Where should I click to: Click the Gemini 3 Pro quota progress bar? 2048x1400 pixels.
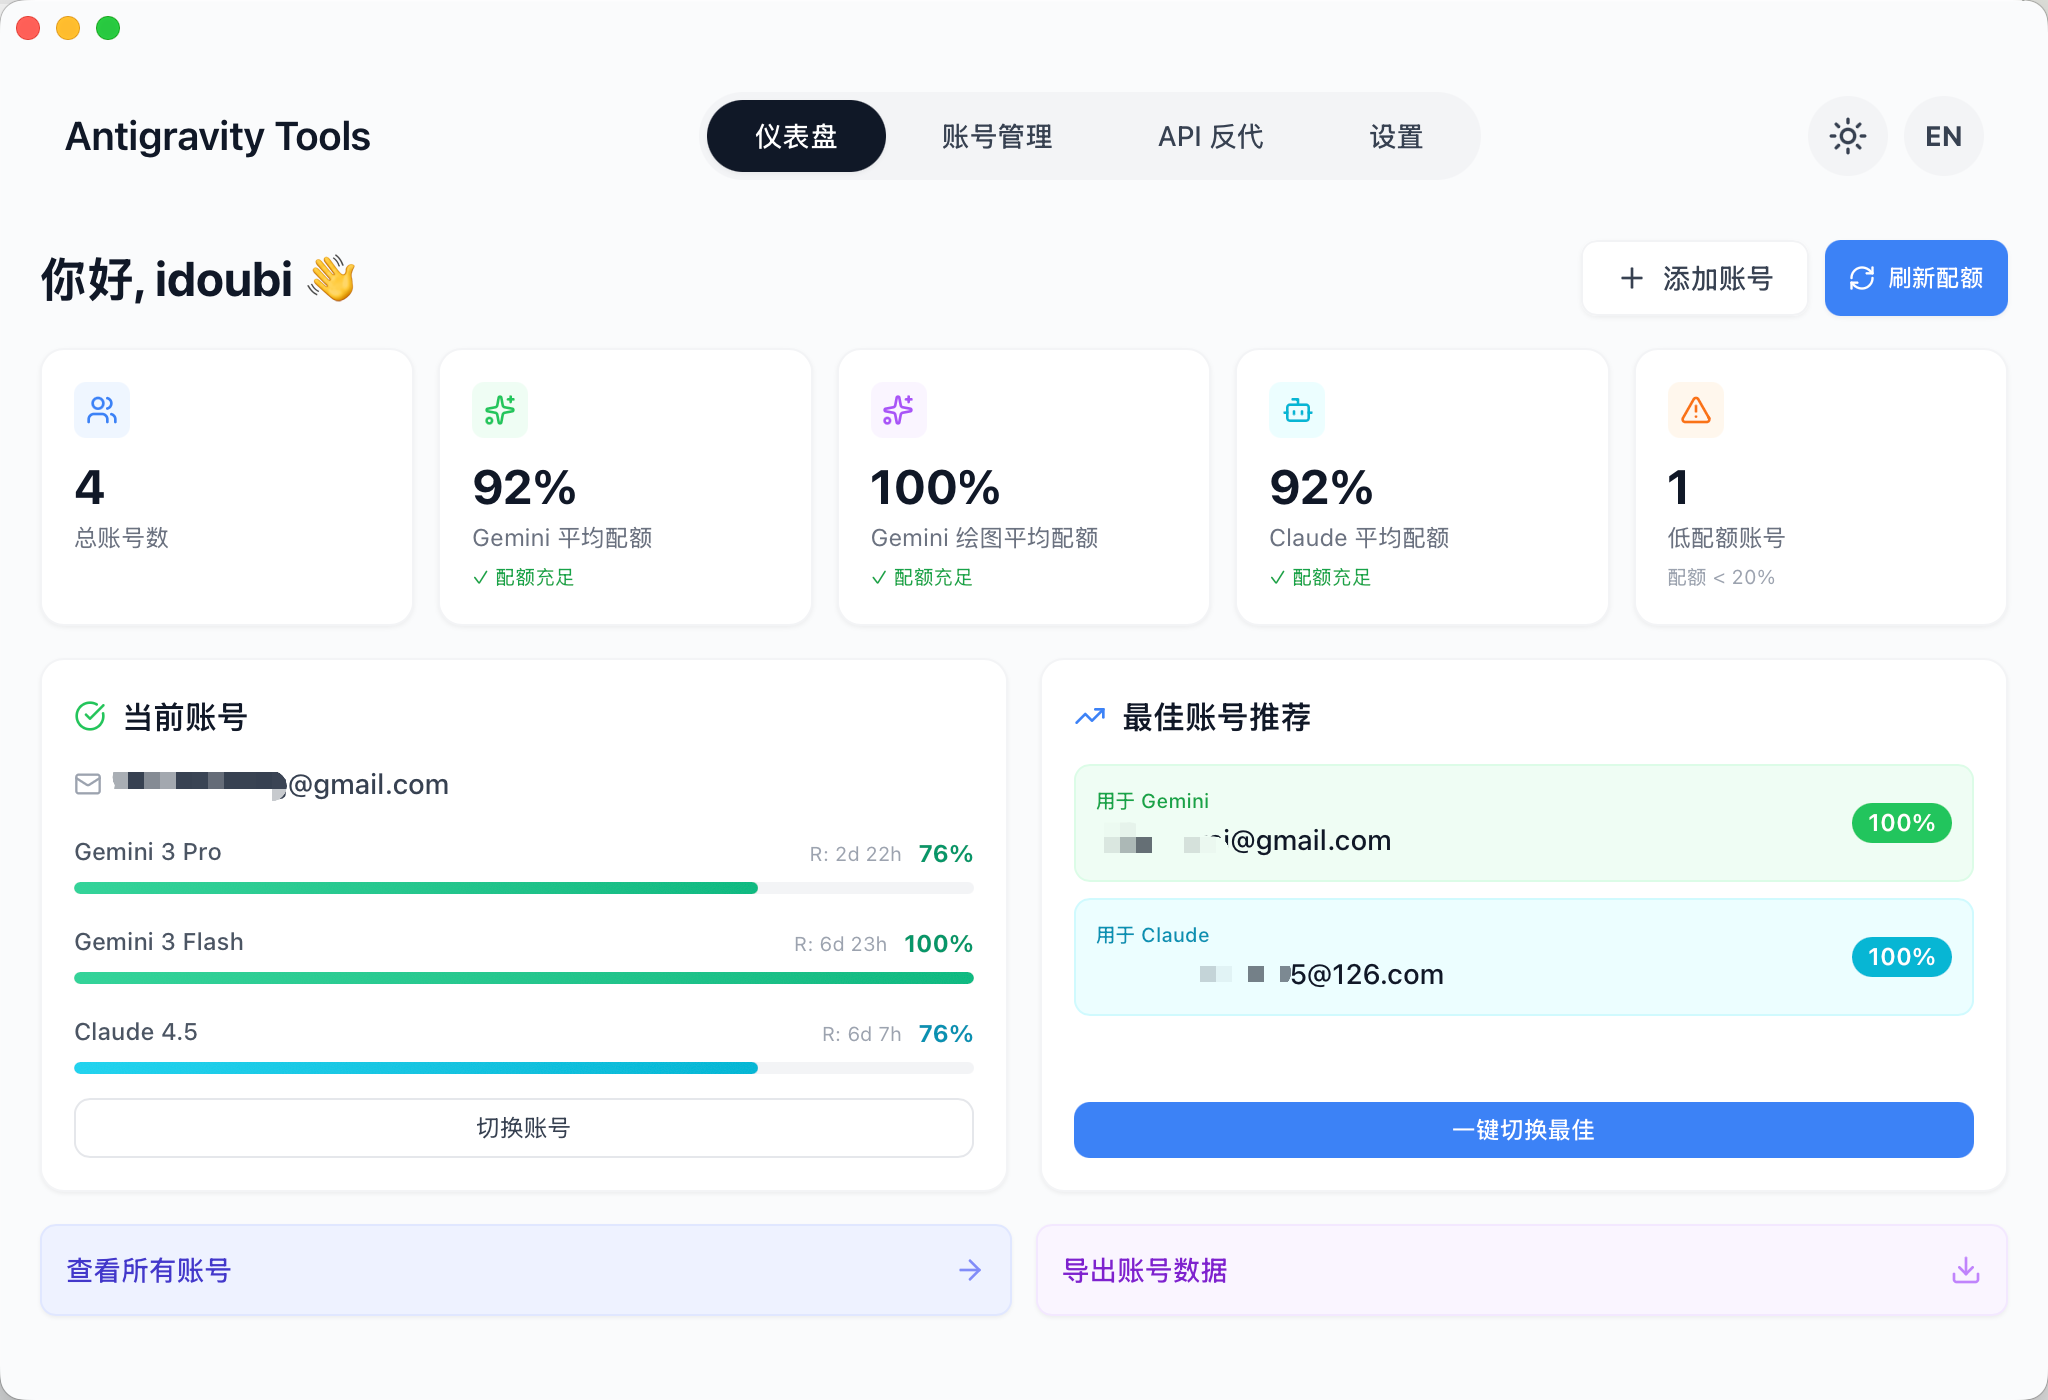coord(523,888)
